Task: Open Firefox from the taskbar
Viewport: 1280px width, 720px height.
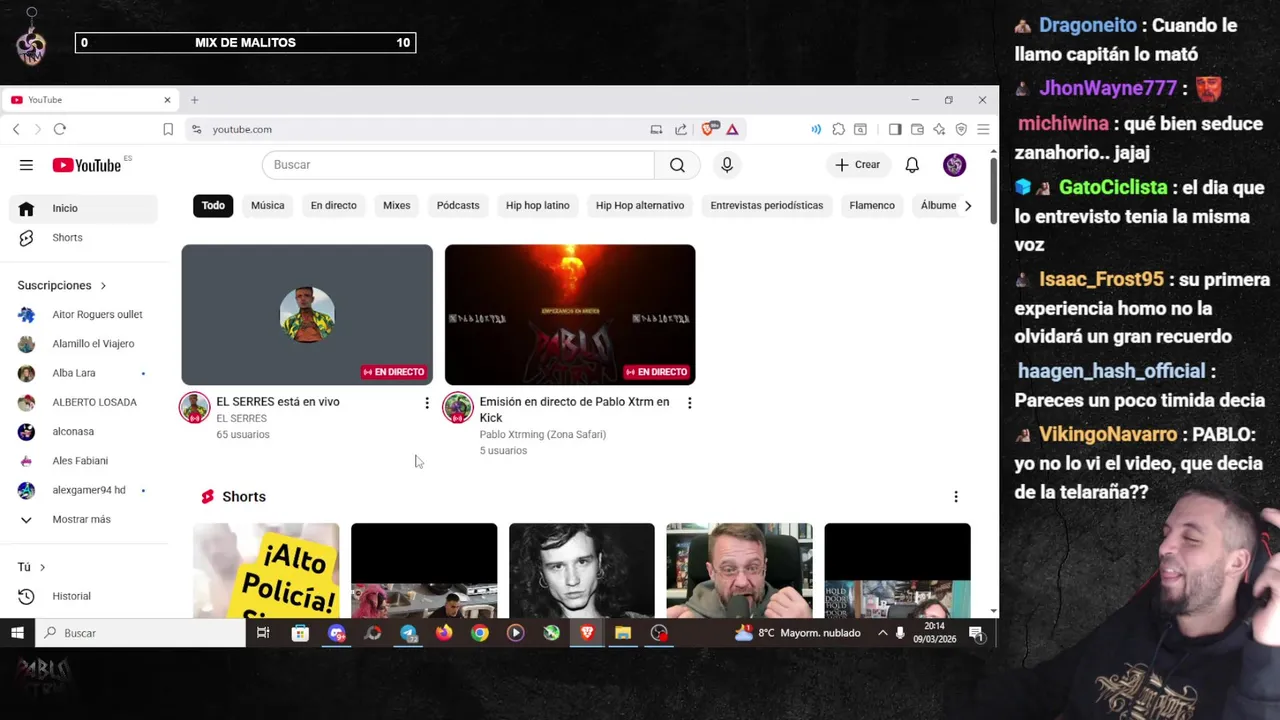Action: point(444,633)
